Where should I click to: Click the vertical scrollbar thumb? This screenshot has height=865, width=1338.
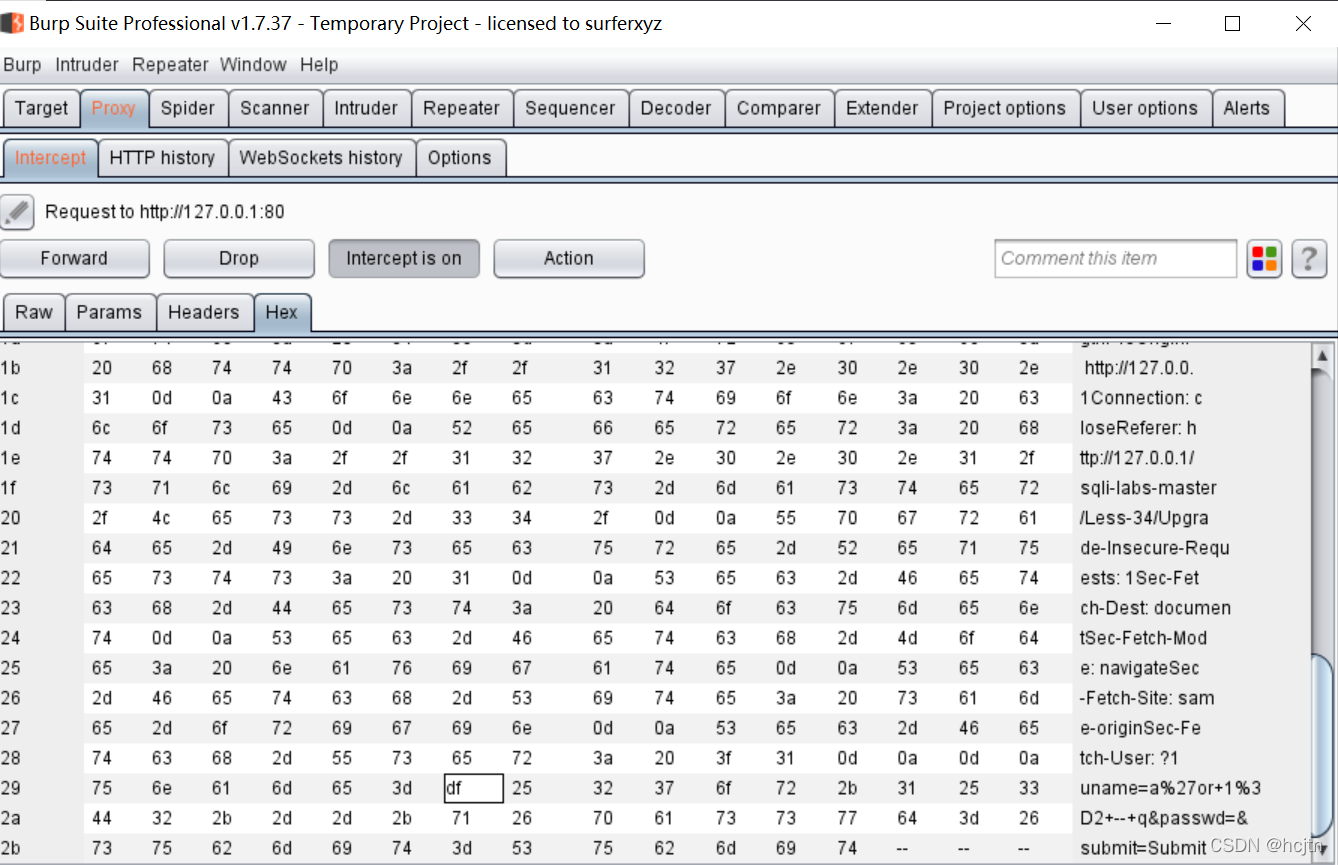click(x=1323, y=745)
